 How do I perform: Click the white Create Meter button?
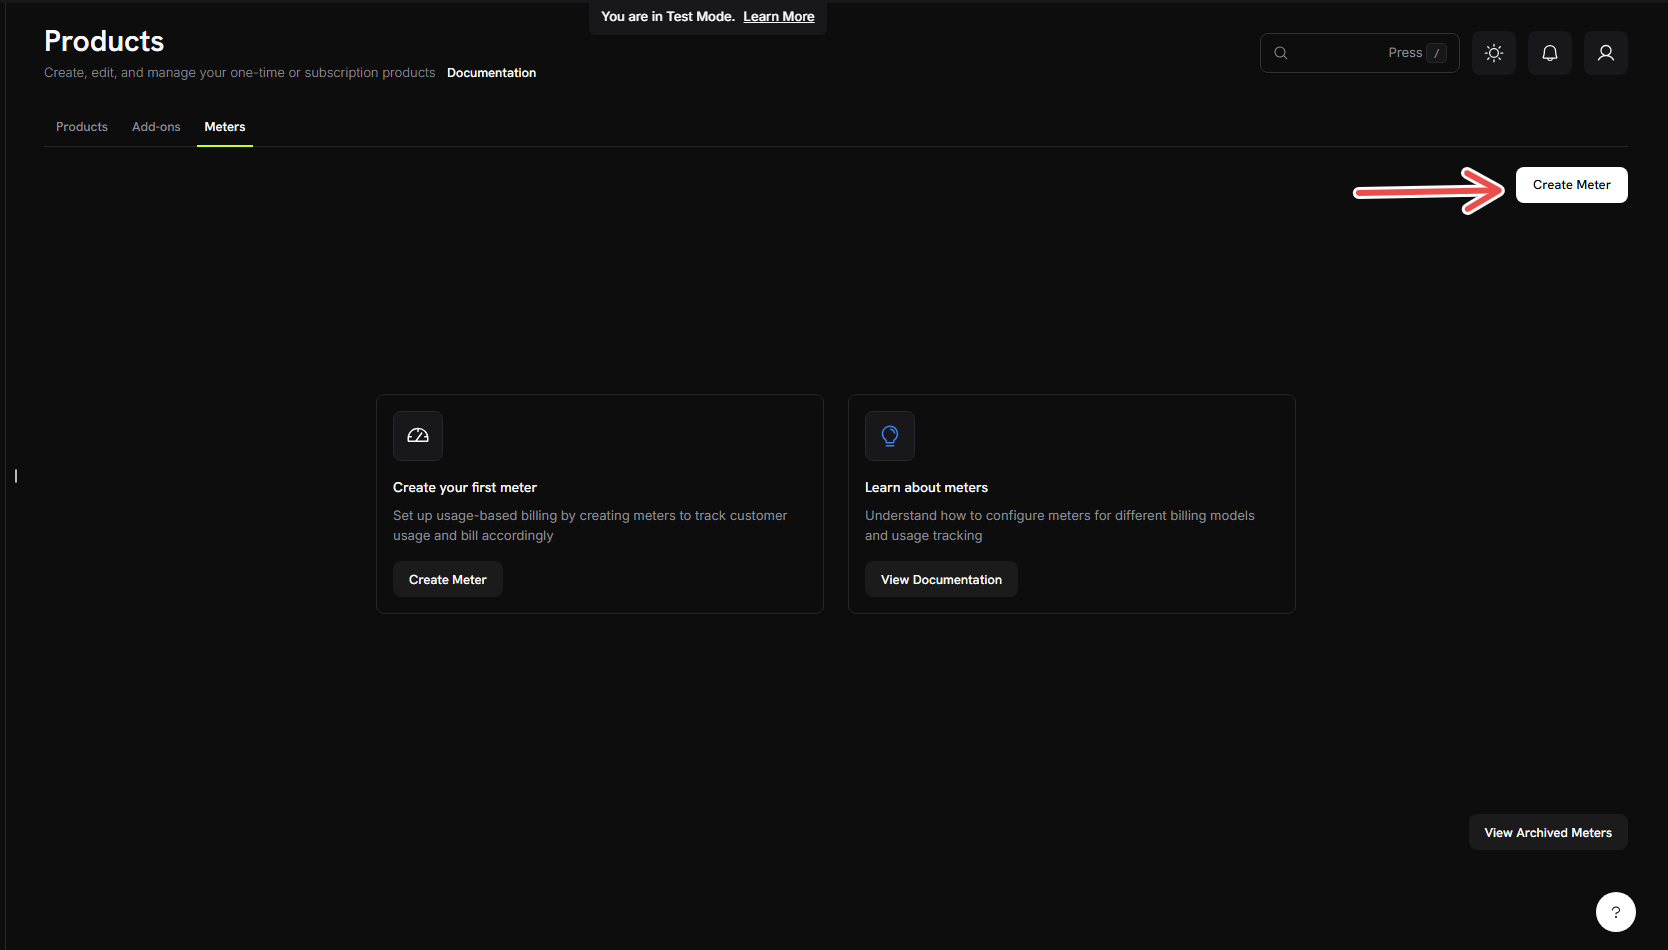click(1572, 185)
